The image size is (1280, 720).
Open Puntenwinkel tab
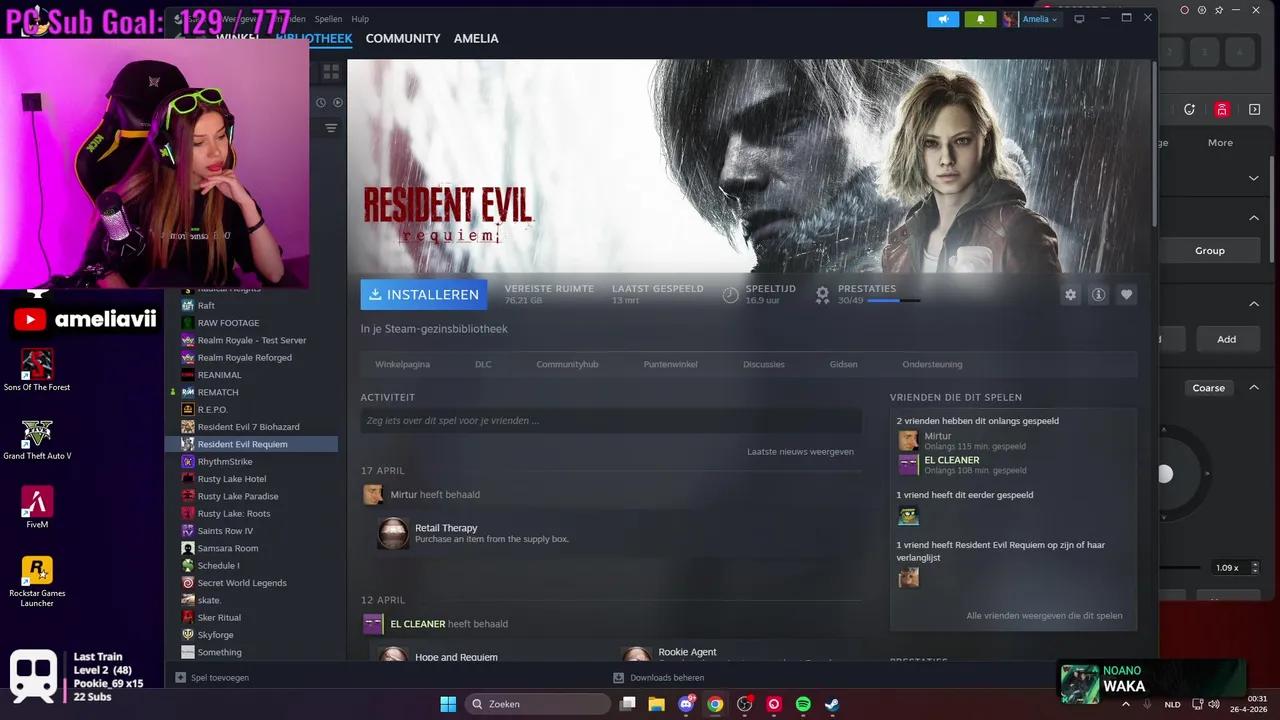click(670, 364)
